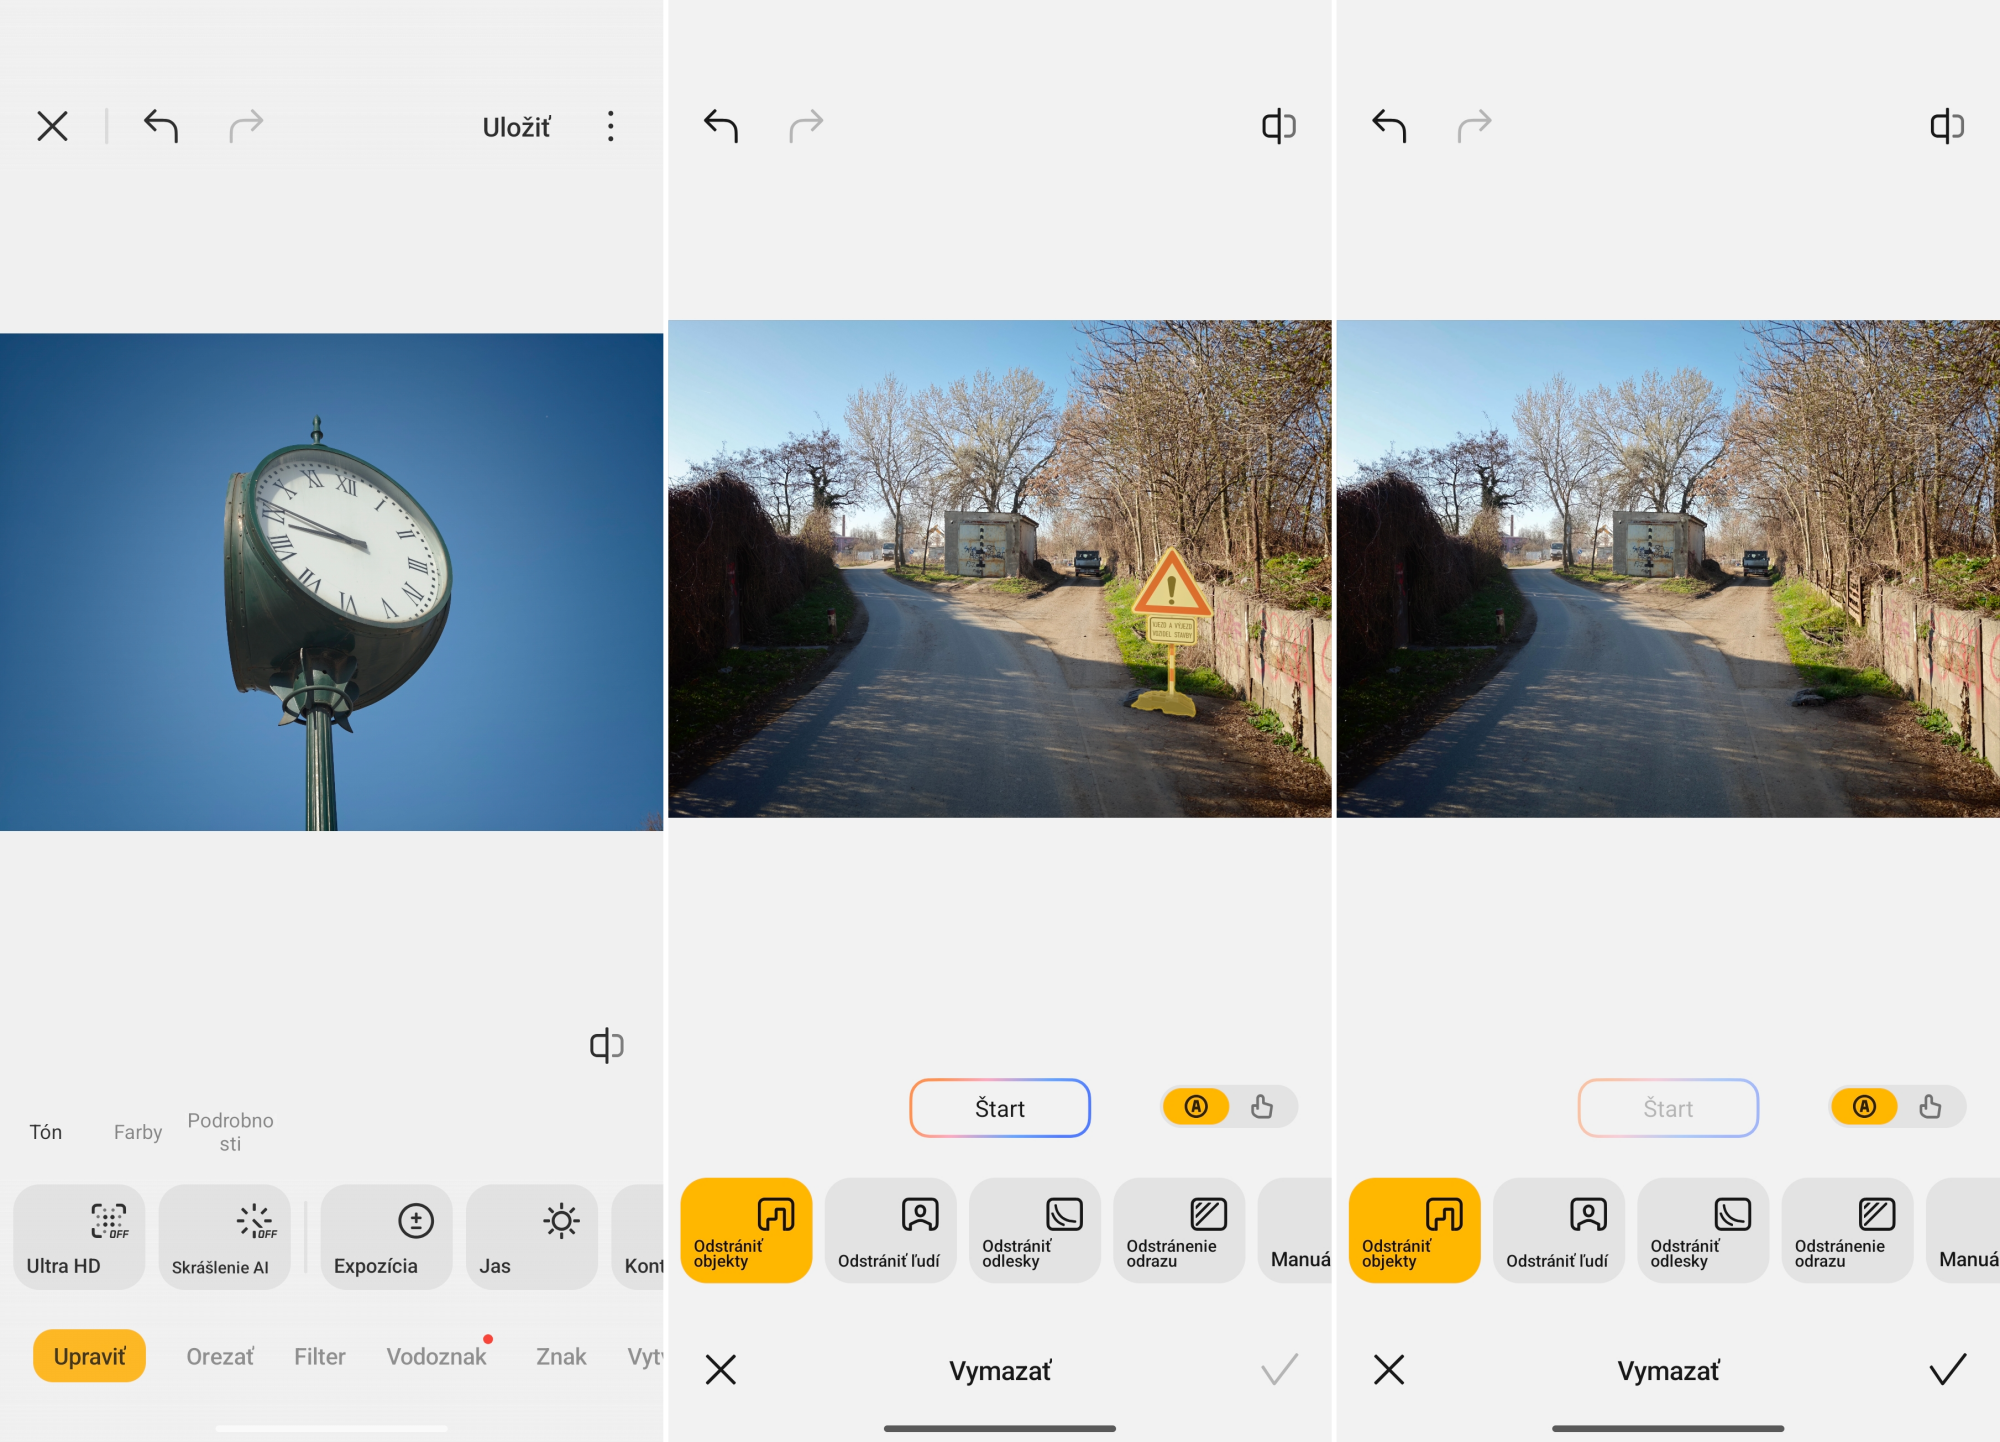Switch to manual finger selection mode in middle panel
2000x1442 pixels.
(x=1262, y=1107)
